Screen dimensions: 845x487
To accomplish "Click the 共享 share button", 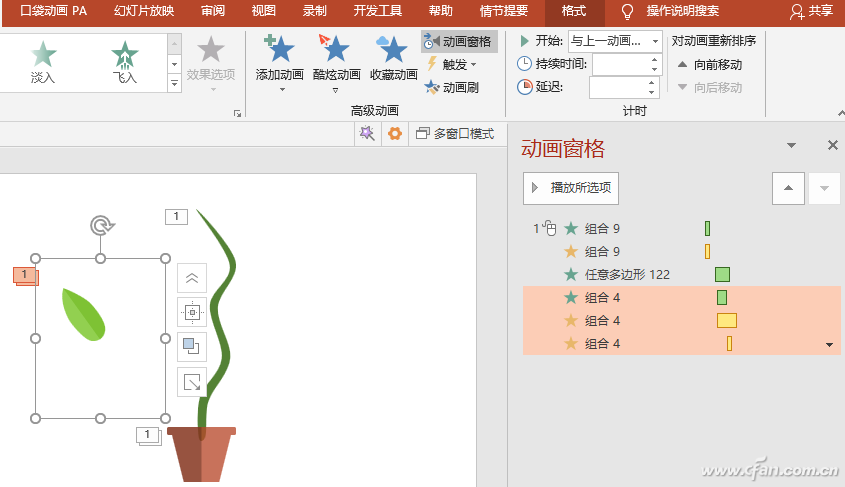I will (812, 11).
